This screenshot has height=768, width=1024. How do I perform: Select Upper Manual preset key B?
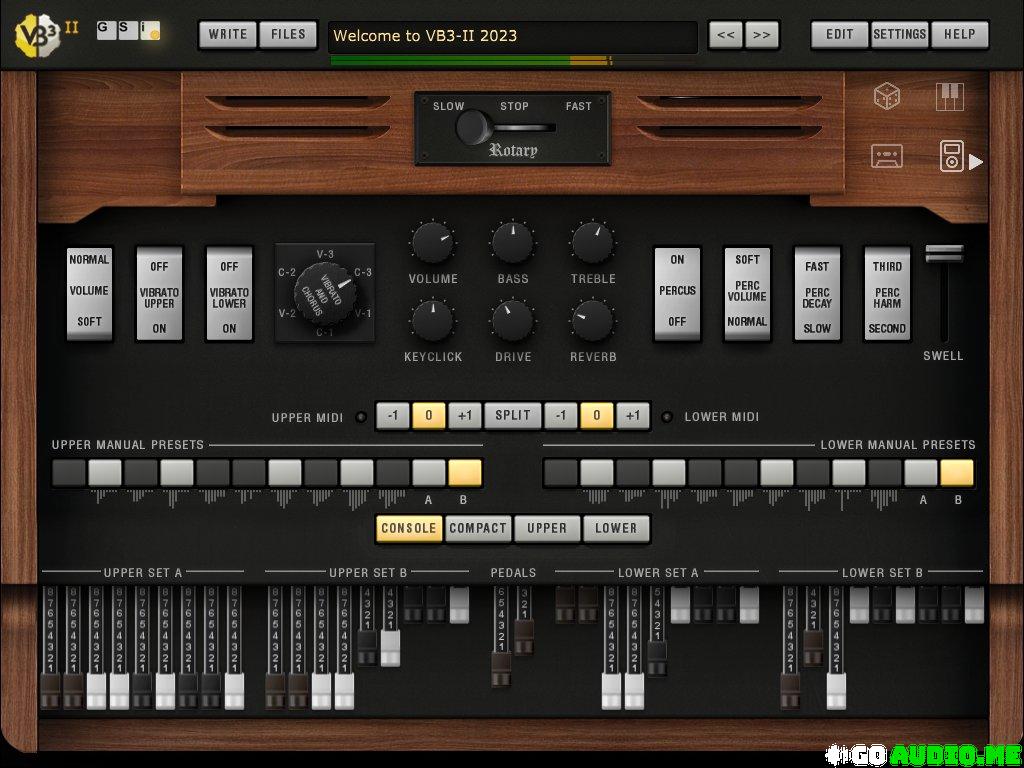464,473
